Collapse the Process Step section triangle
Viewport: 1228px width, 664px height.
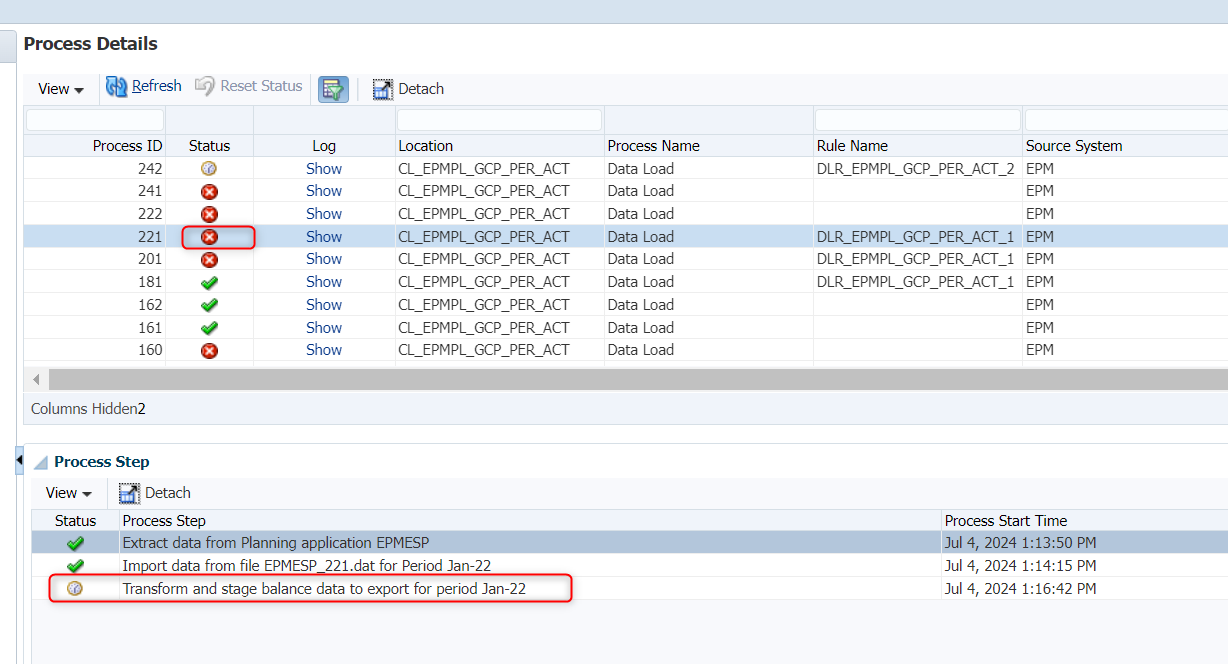coord(41,463)
